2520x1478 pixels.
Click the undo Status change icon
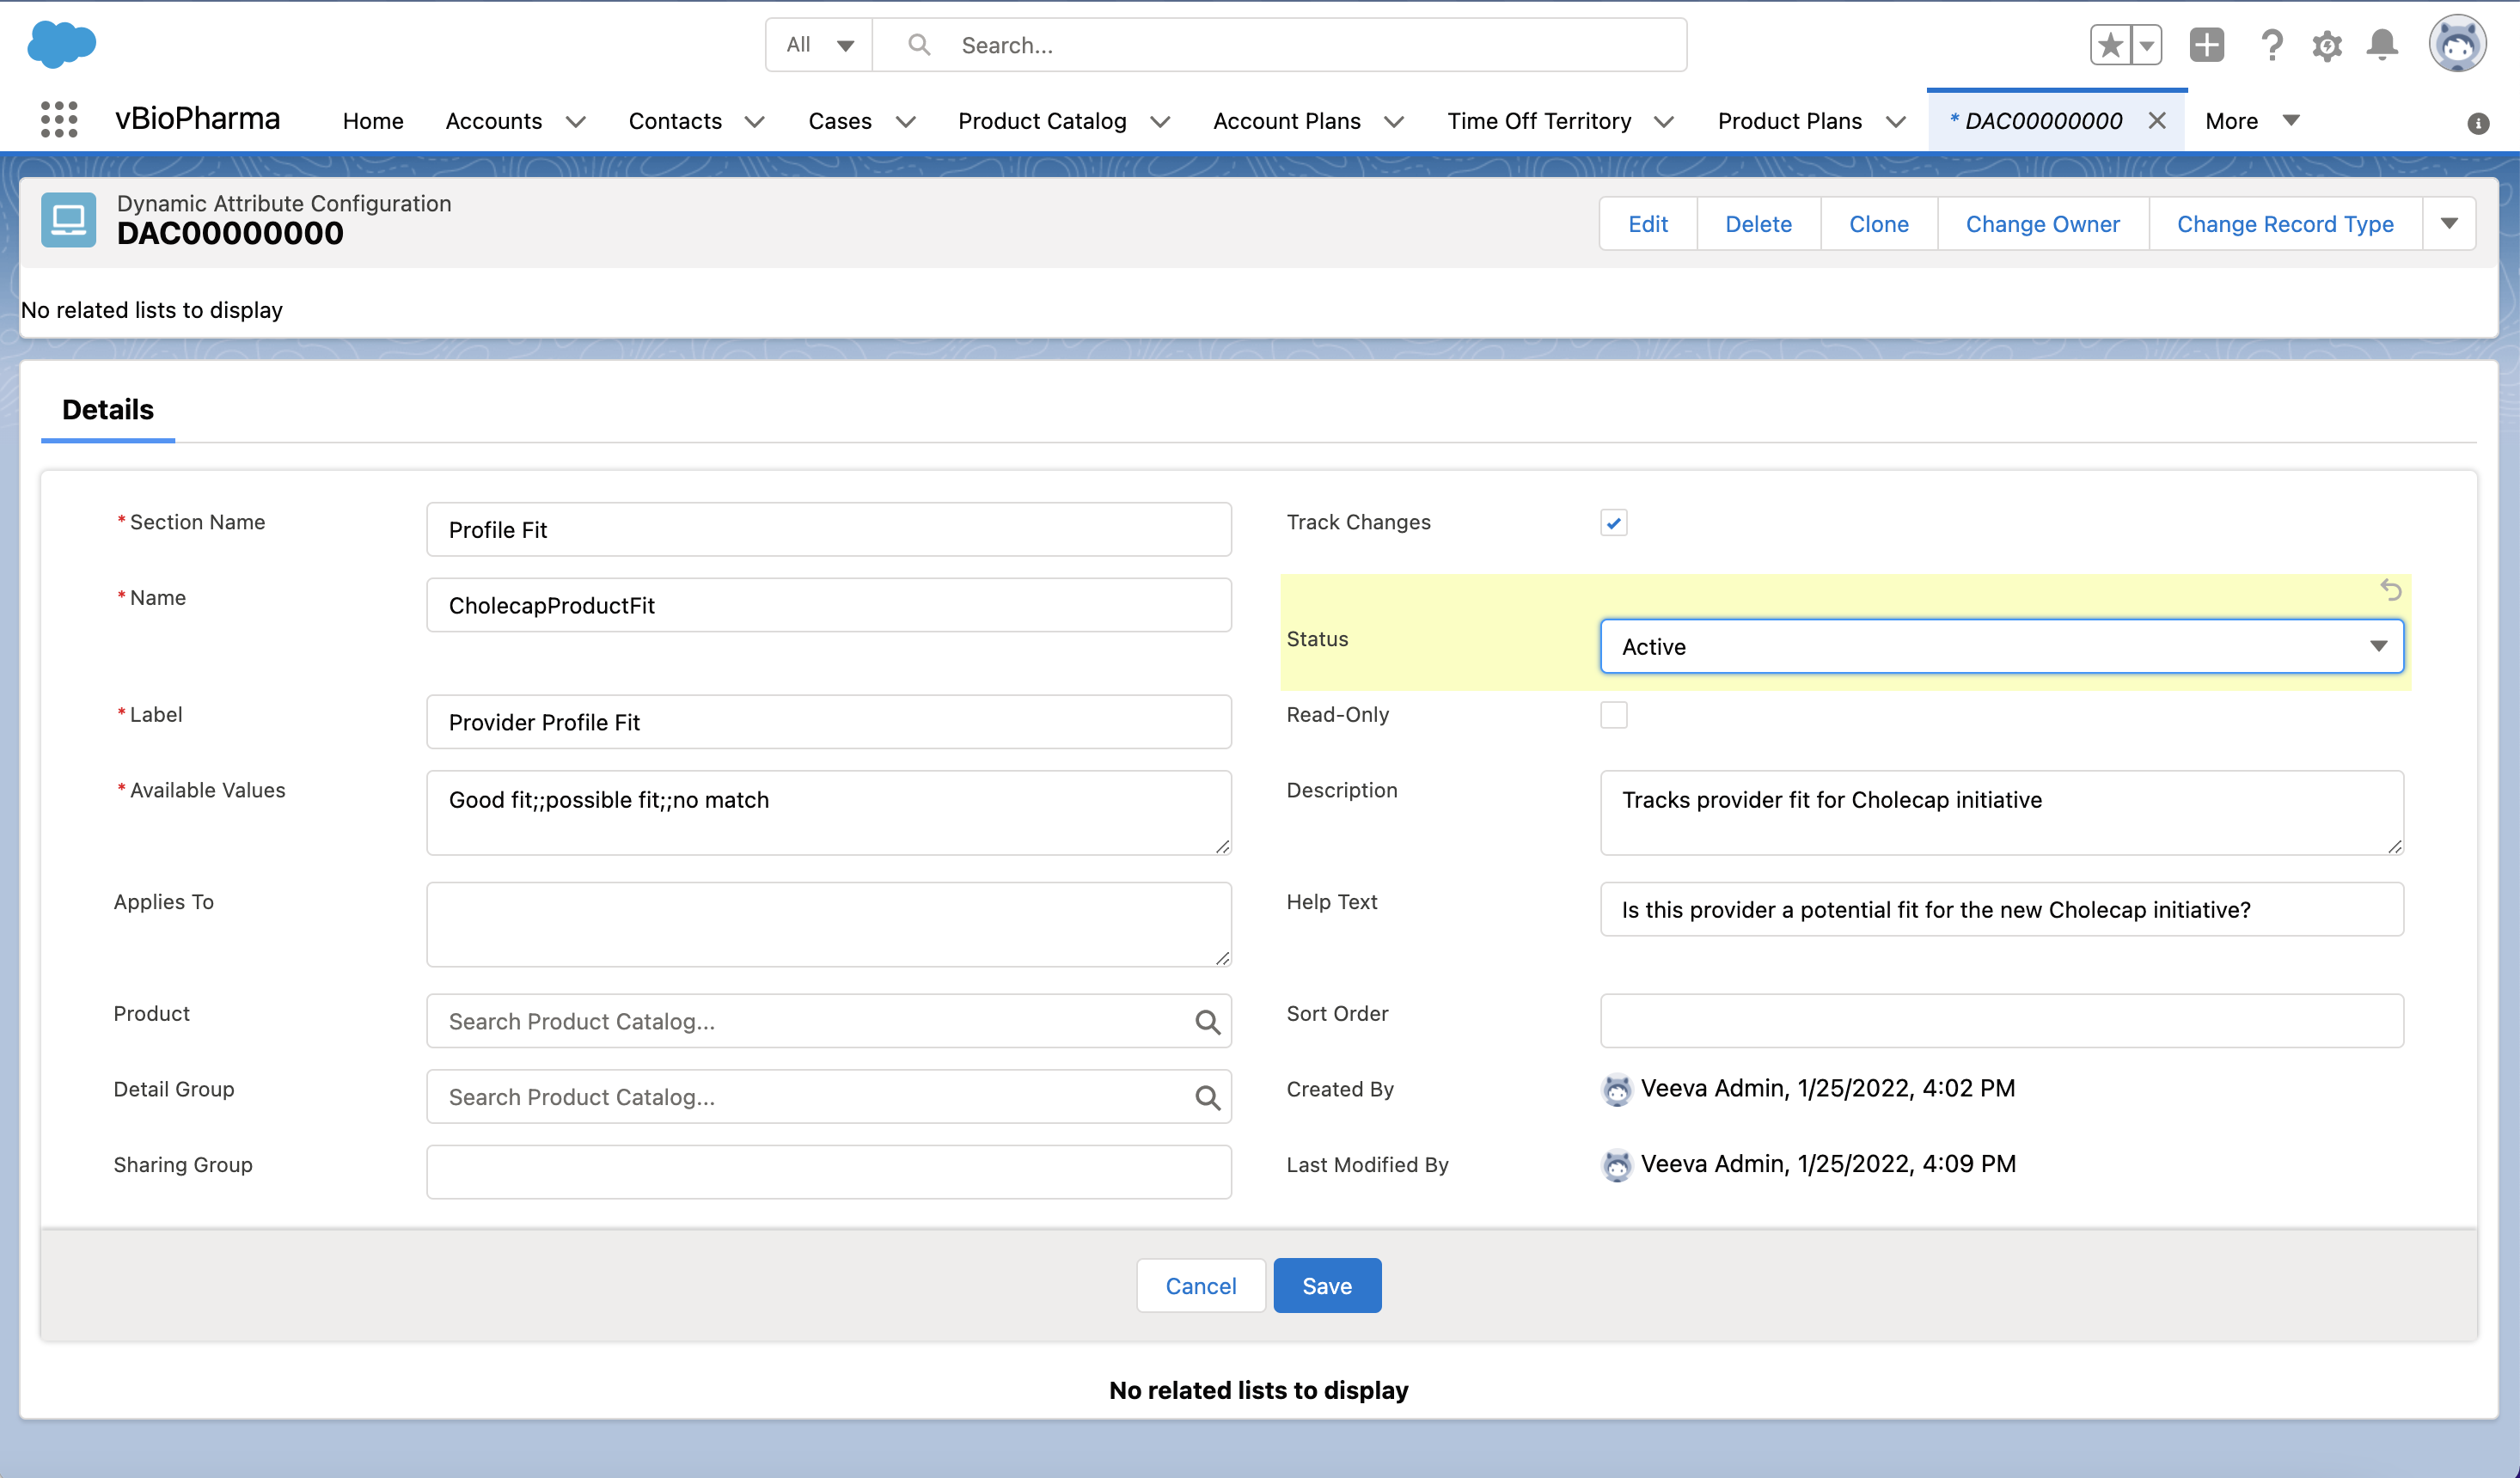[2390, 590]
